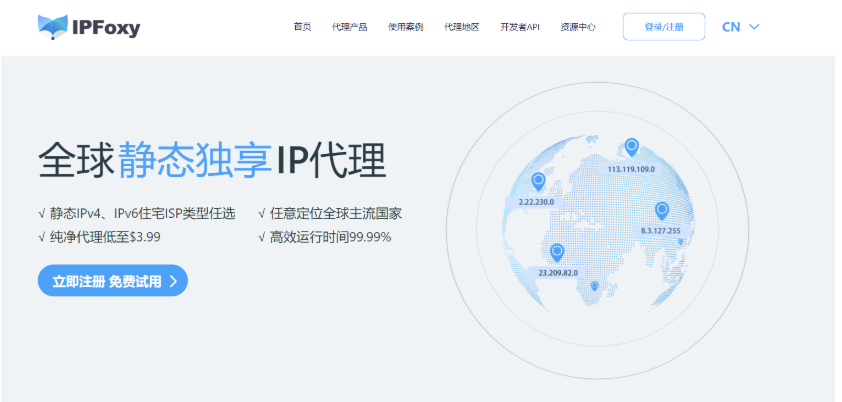Open the 代理产品 menu
Screen dimensions: 842x402
coord(350,27)
